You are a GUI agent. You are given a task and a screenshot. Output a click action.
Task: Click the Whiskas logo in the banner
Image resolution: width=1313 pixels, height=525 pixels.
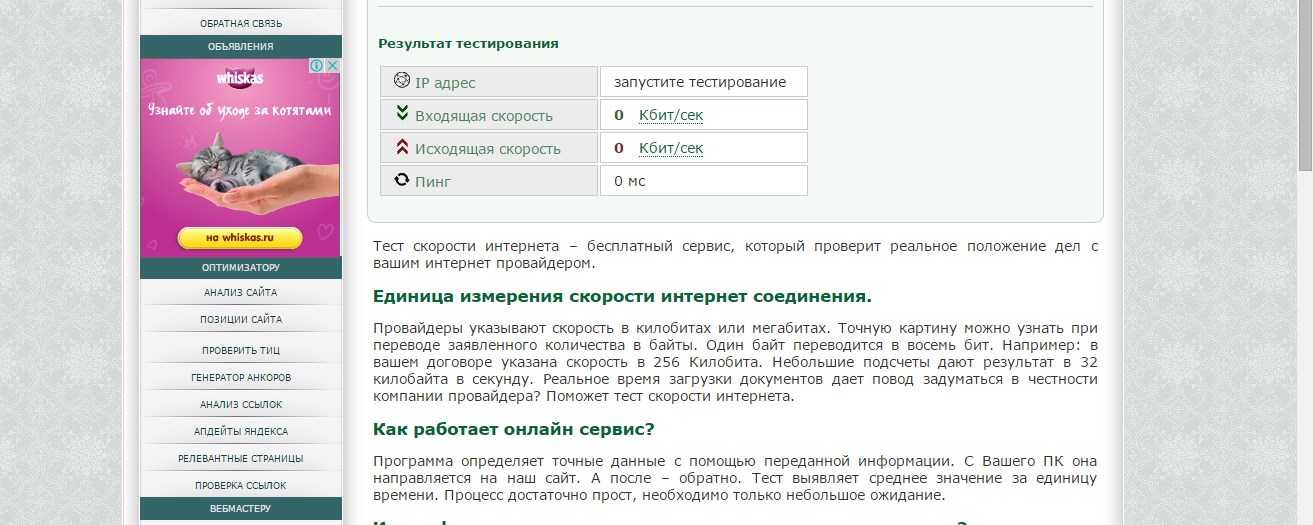click(240, 77)
